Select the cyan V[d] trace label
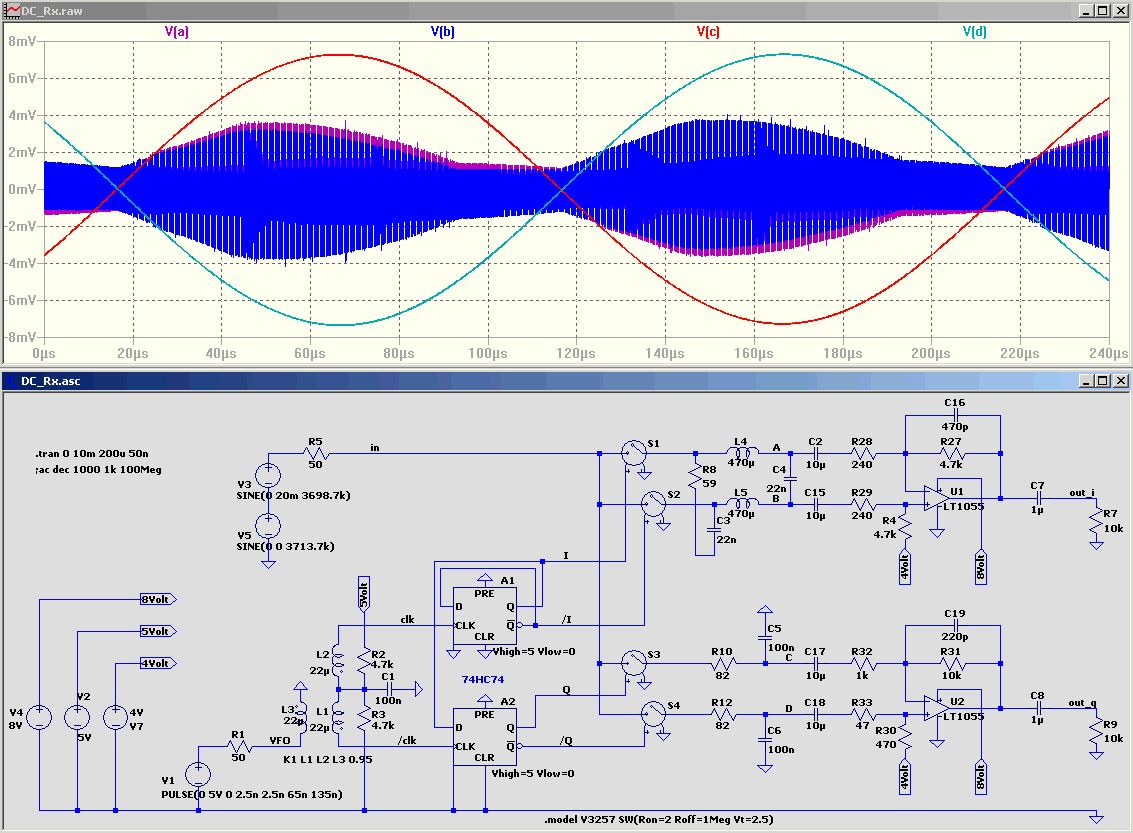The width and height of the screenshot is (1133, 833). pyautogui.click(x=973, y=31)
